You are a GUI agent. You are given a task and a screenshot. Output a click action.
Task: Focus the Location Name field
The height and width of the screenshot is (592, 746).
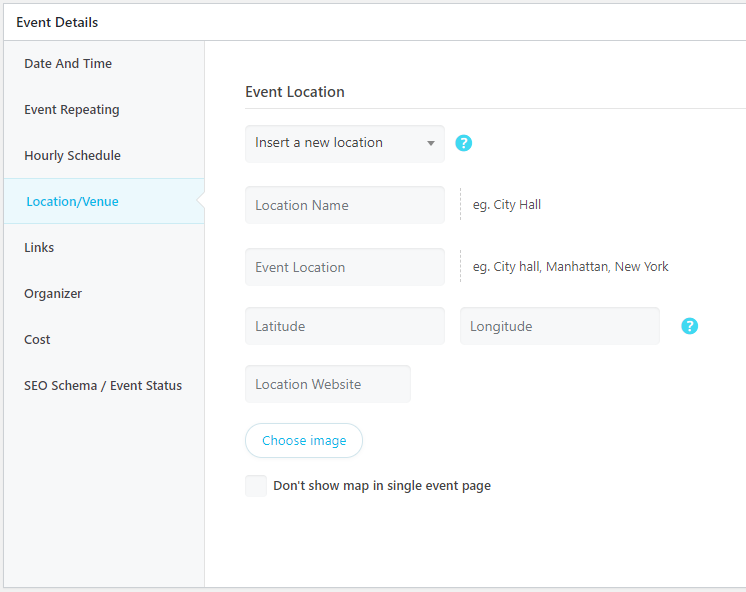point(345,205)
